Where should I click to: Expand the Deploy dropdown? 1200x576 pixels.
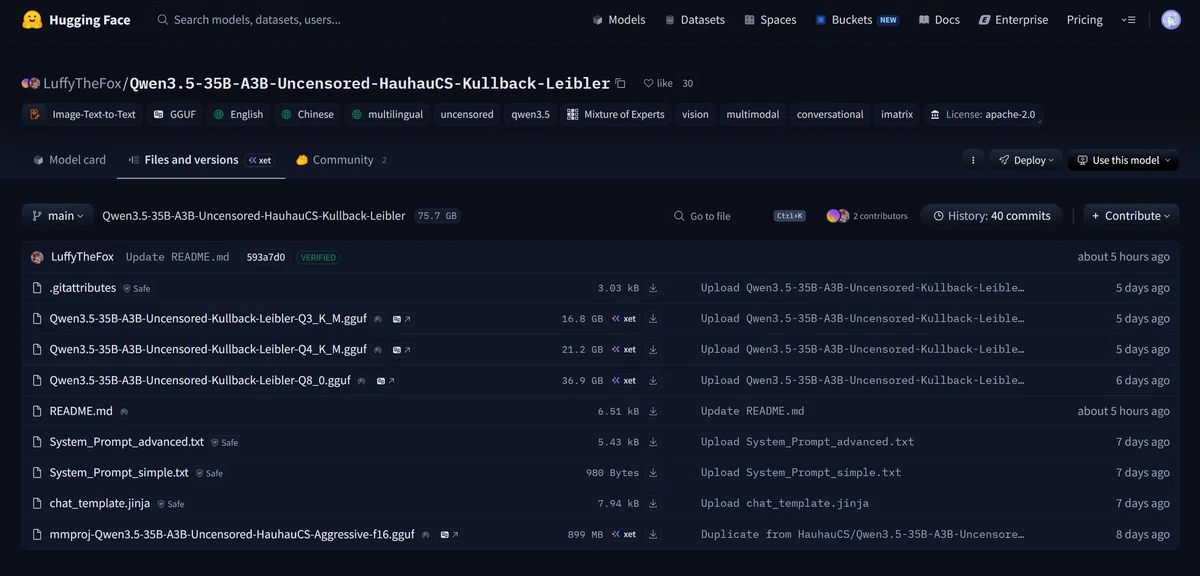(1026, 160)
